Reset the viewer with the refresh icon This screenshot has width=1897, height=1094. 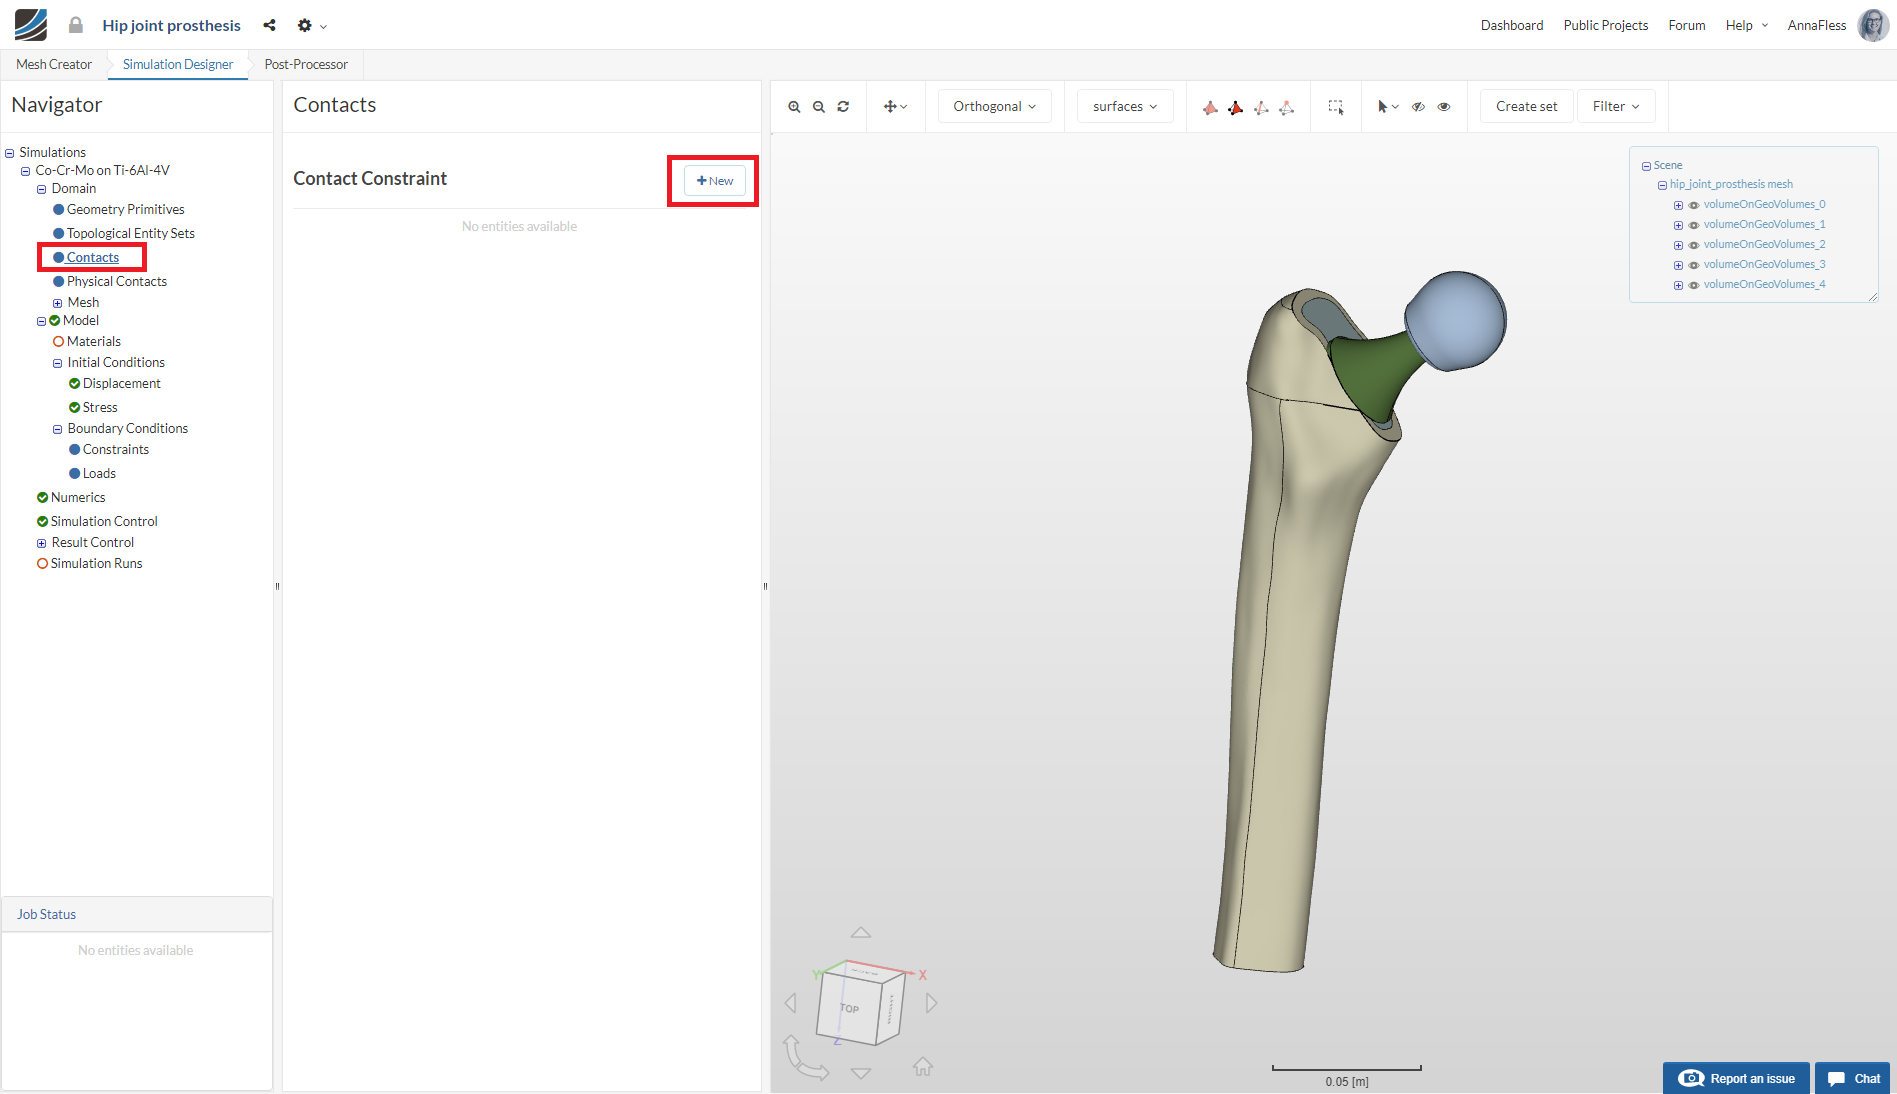point(843,107)
